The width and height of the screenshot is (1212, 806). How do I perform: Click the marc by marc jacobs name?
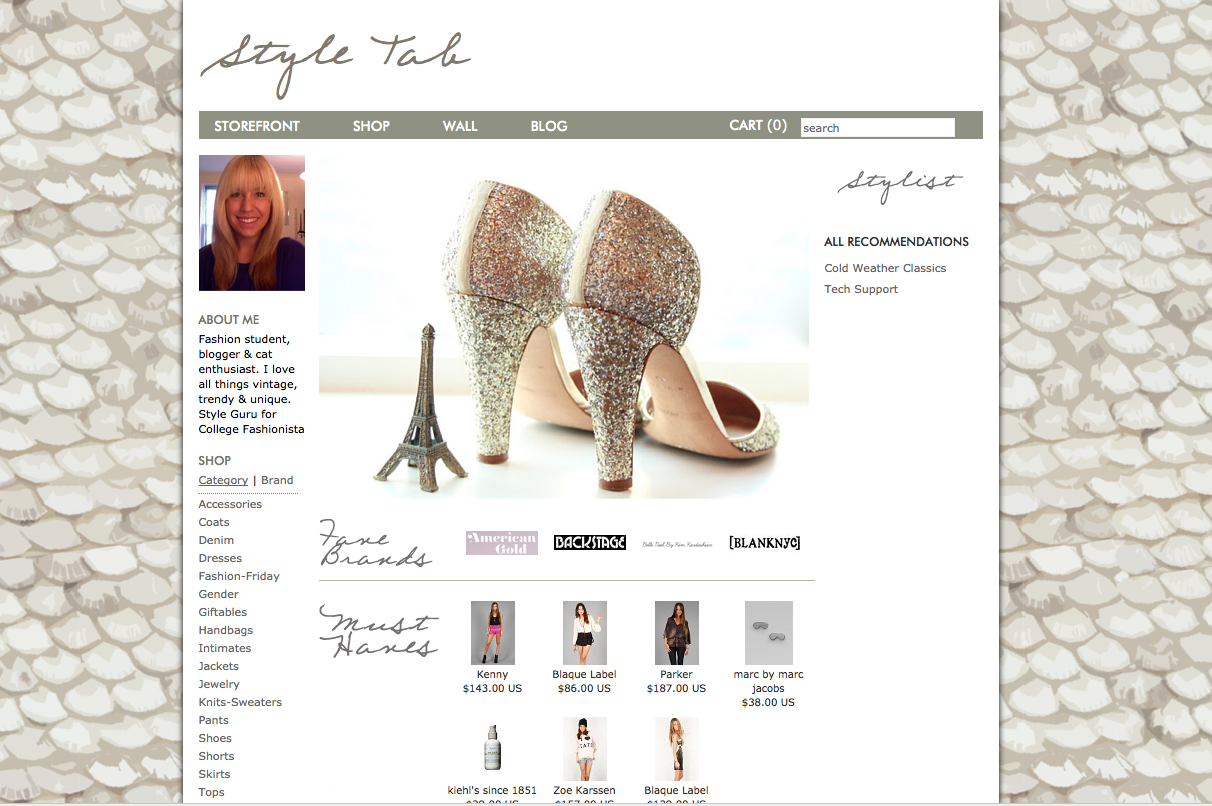click(768, 681)
